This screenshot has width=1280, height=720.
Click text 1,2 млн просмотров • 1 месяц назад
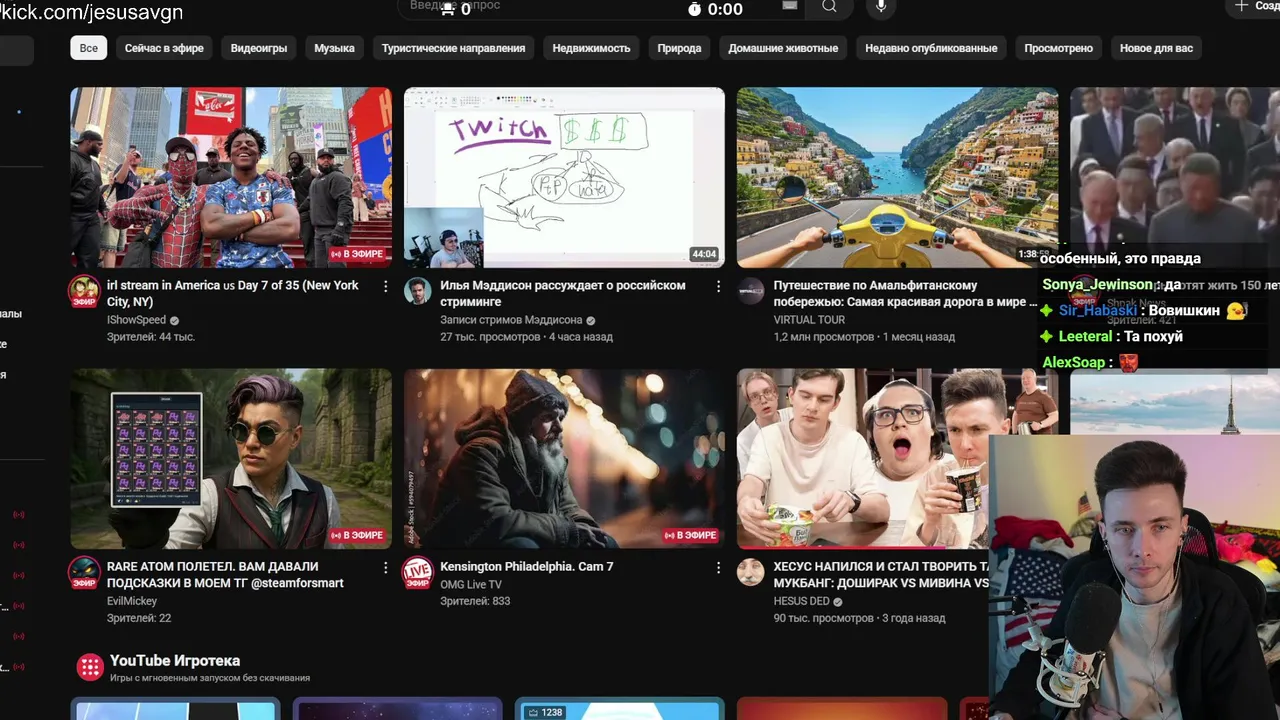pos(864,337)
